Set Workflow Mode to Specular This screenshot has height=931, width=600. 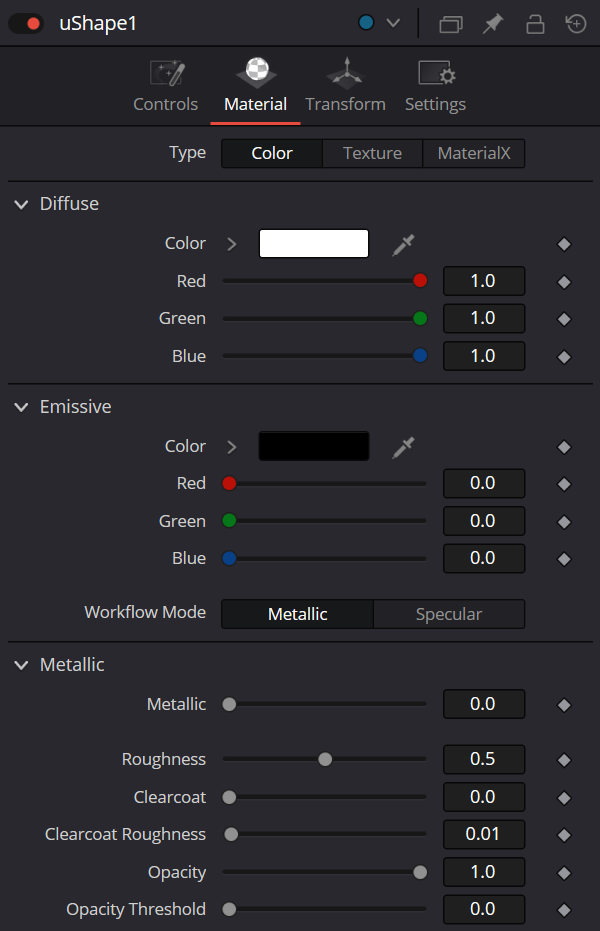point(449,614)
